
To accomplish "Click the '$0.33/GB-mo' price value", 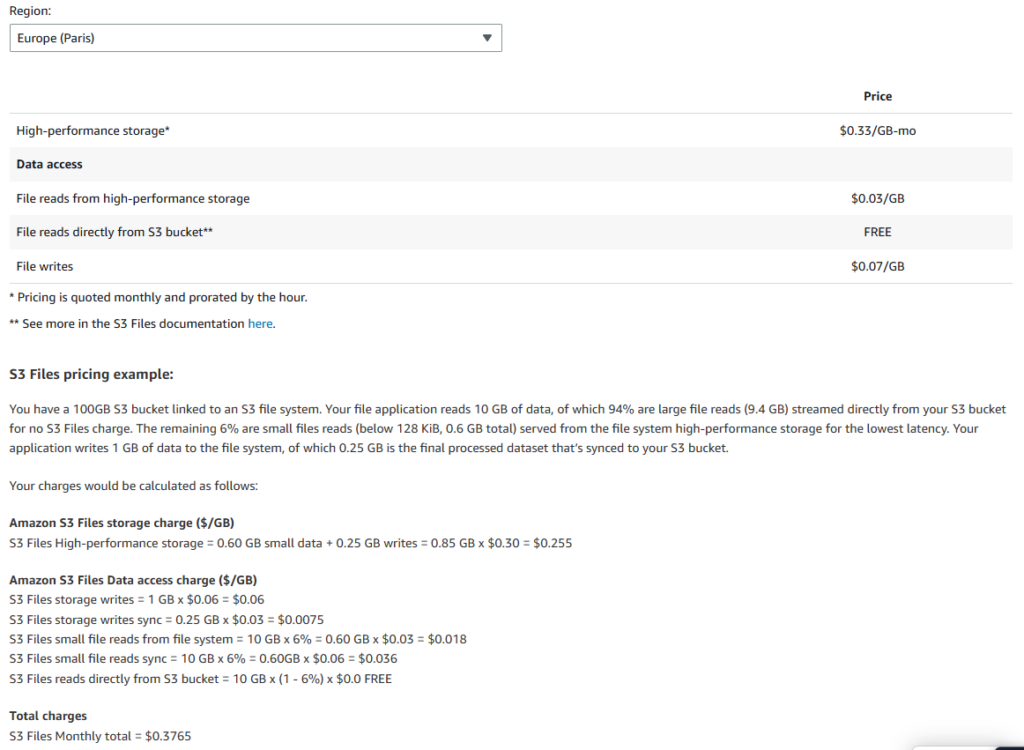I will 877,131.
